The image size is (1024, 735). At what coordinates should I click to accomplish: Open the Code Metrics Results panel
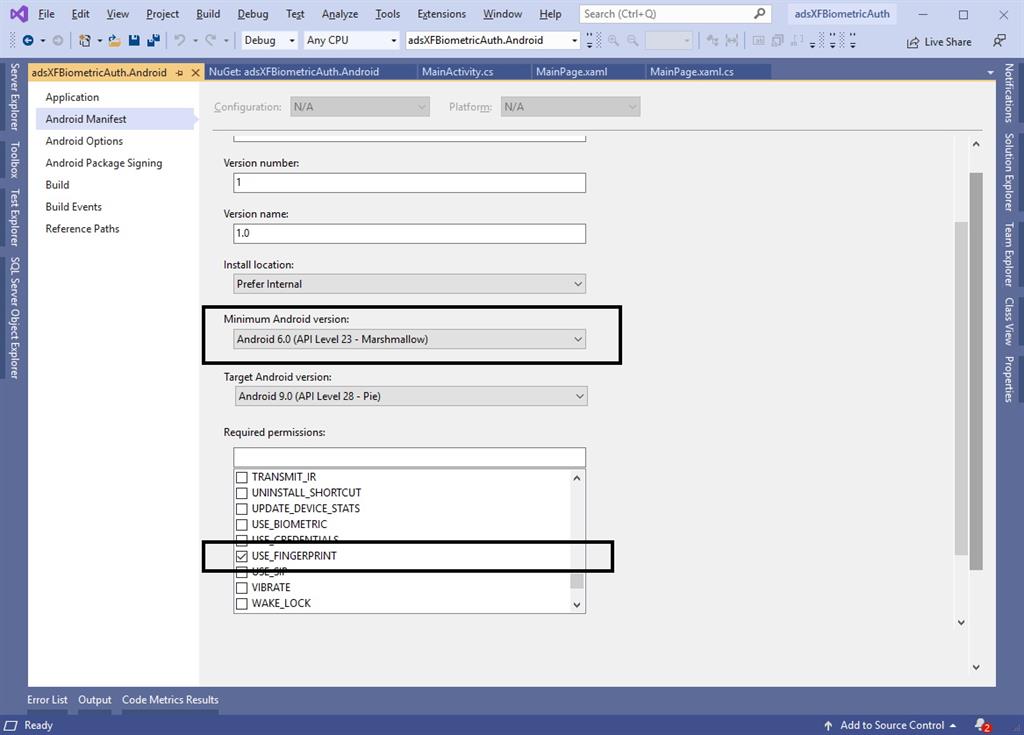170,700
